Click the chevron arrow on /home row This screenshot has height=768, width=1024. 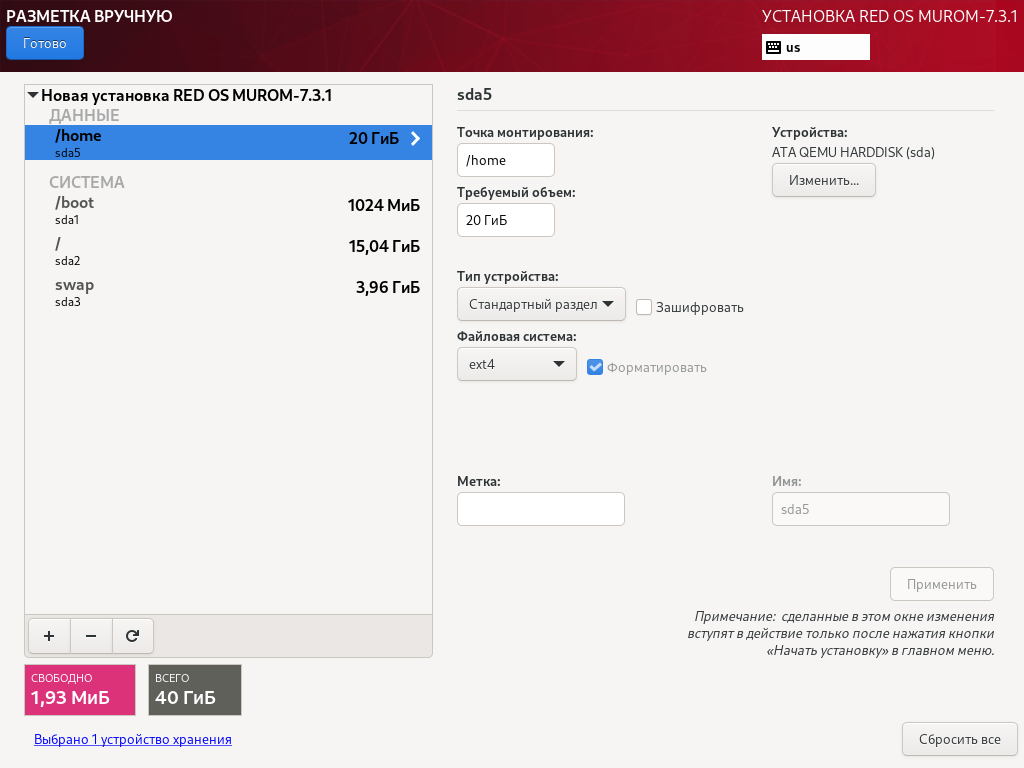[415, 138]
